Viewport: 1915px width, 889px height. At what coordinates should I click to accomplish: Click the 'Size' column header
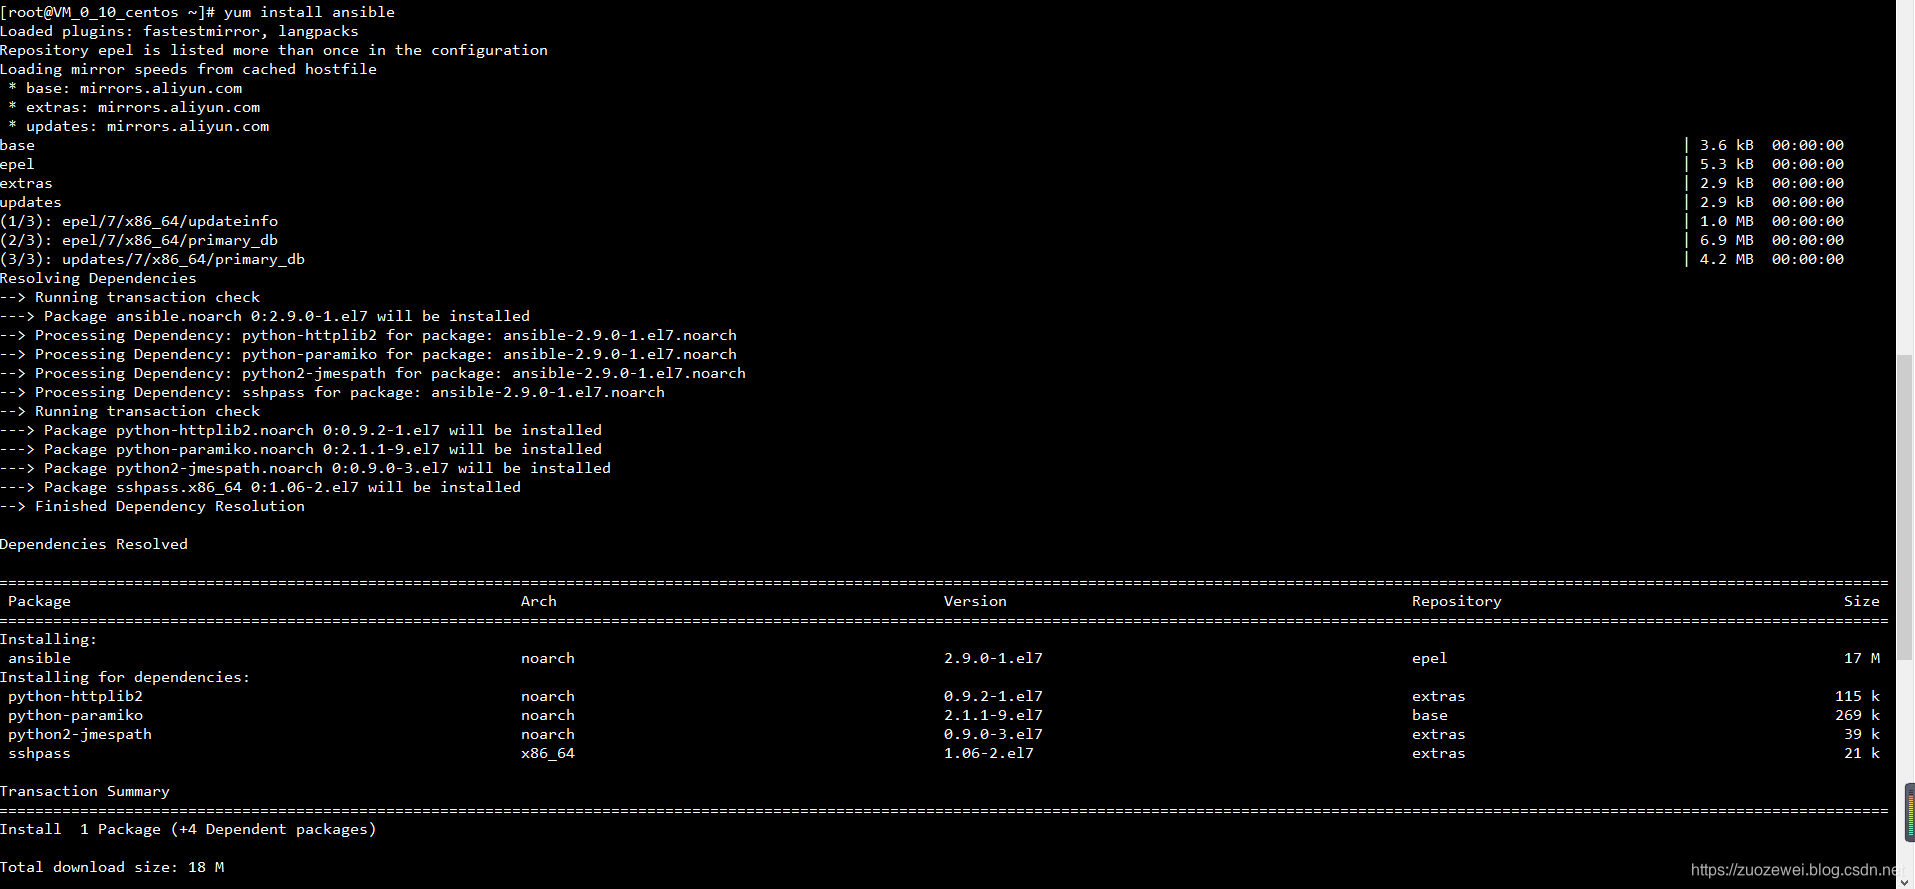click(x=1862, y=601)
